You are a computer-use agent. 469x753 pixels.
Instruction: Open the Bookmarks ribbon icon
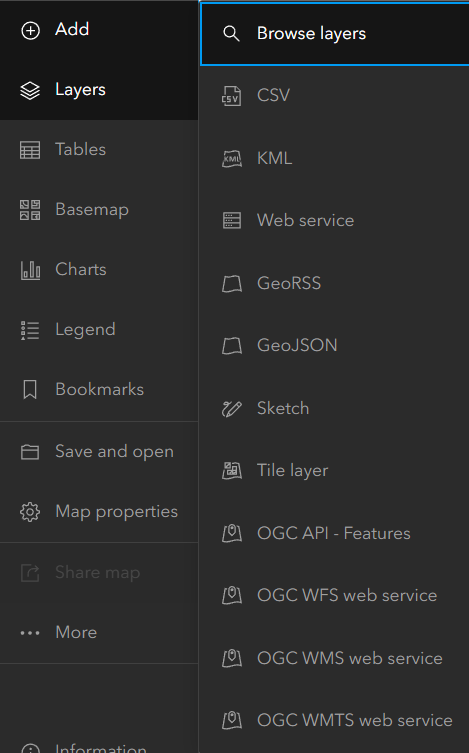tap(30, 389)
